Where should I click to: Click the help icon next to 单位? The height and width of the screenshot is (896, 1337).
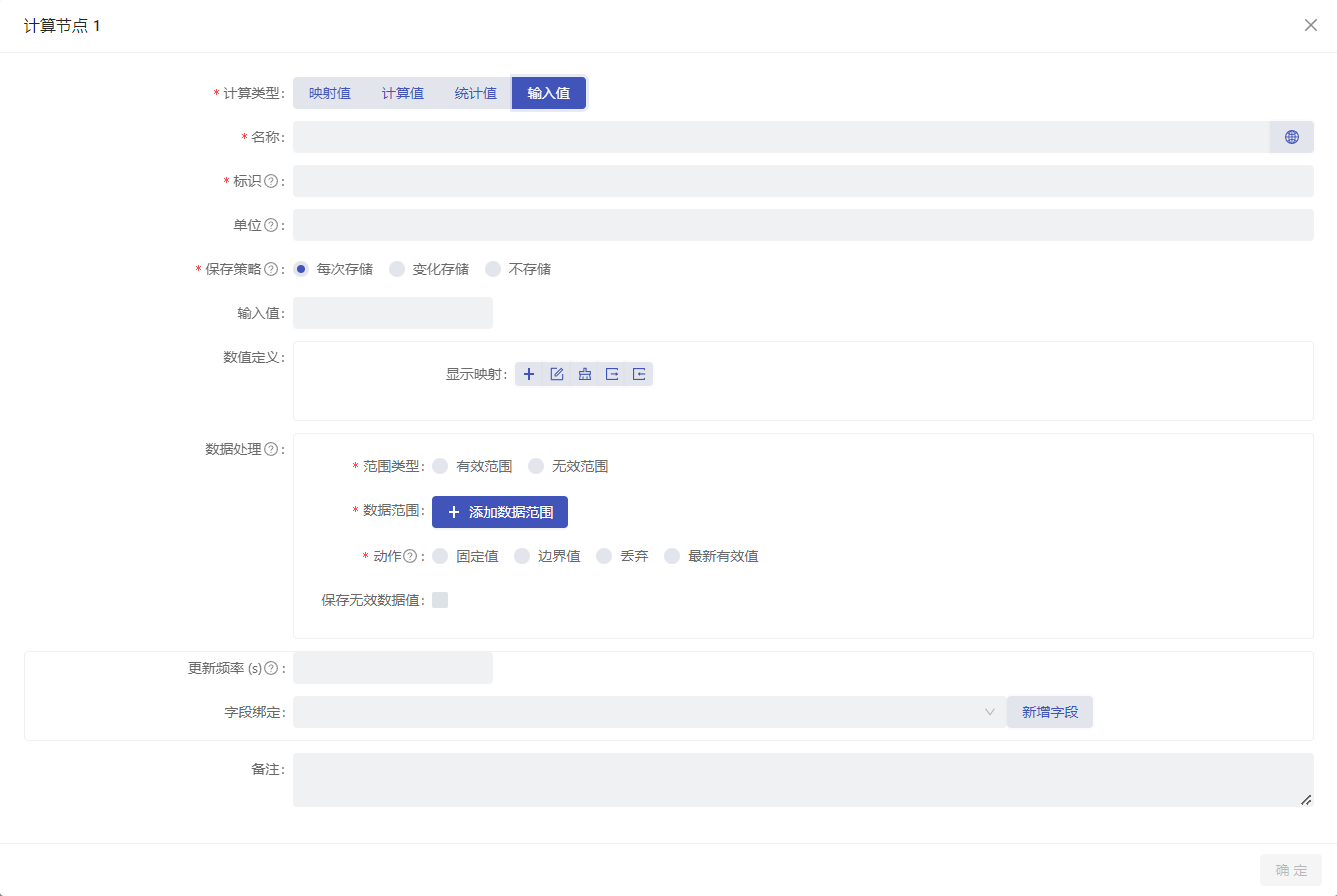270,225
